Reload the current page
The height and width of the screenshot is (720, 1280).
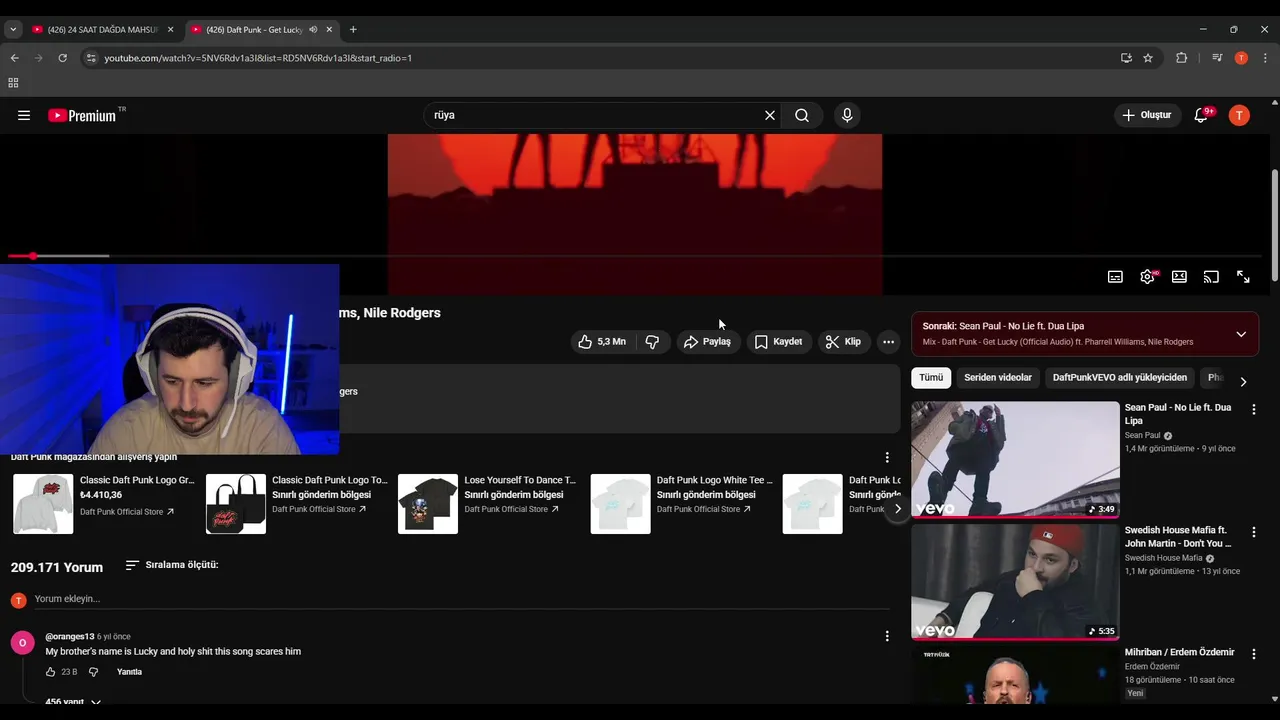(x=62, y=58)
